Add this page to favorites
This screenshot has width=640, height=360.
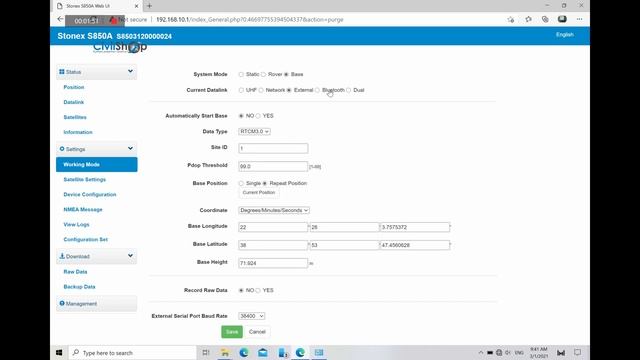[x=511, y=19]
